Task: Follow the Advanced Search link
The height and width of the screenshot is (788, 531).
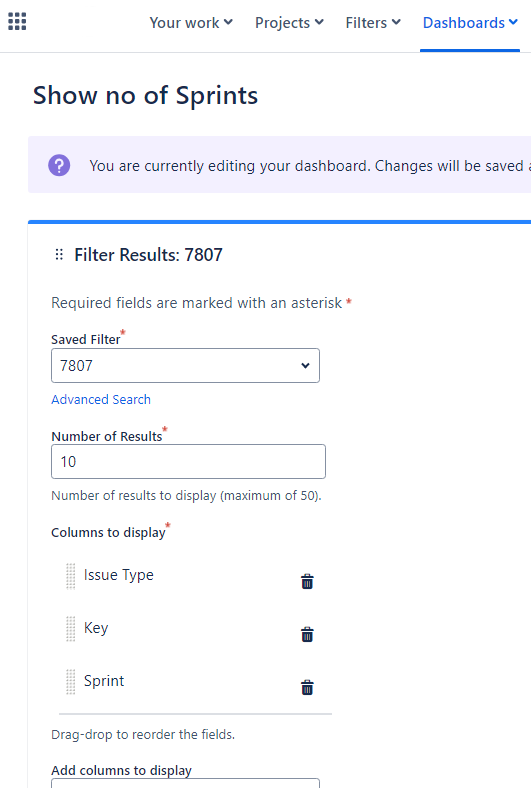Action: tap(101, 400)
